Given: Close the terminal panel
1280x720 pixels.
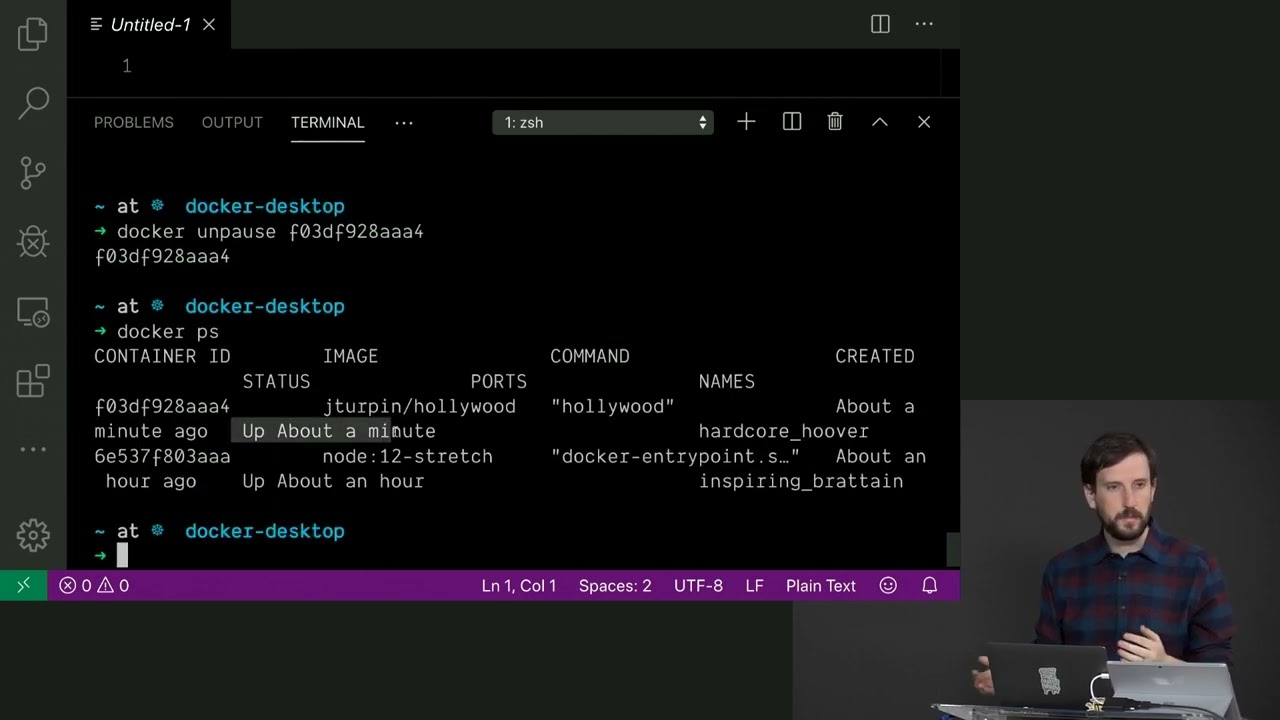Looking at the screenshot, I should click(924, 122).
